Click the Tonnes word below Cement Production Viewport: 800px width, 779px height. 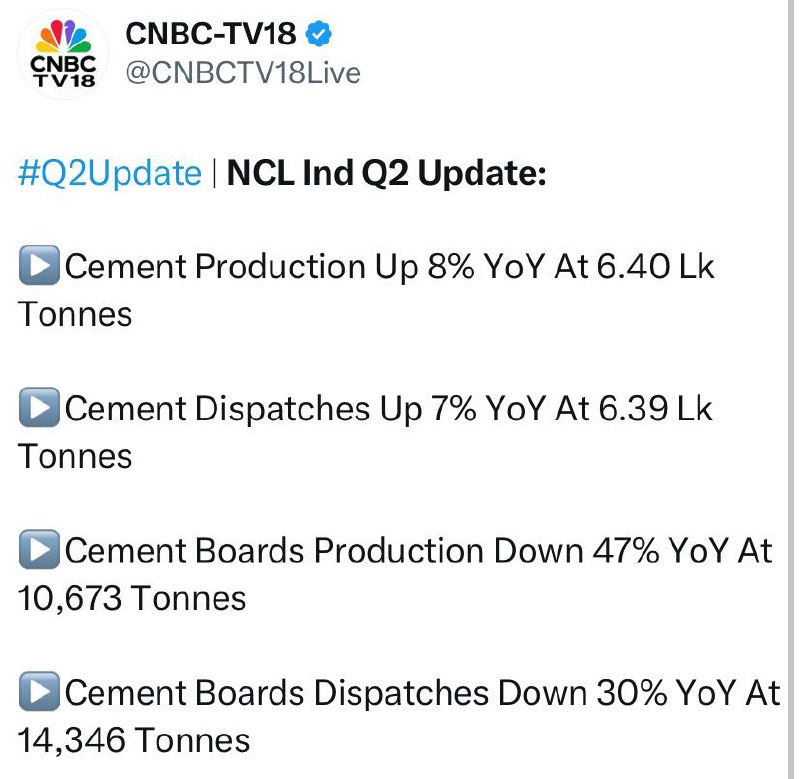click(76, 315)
